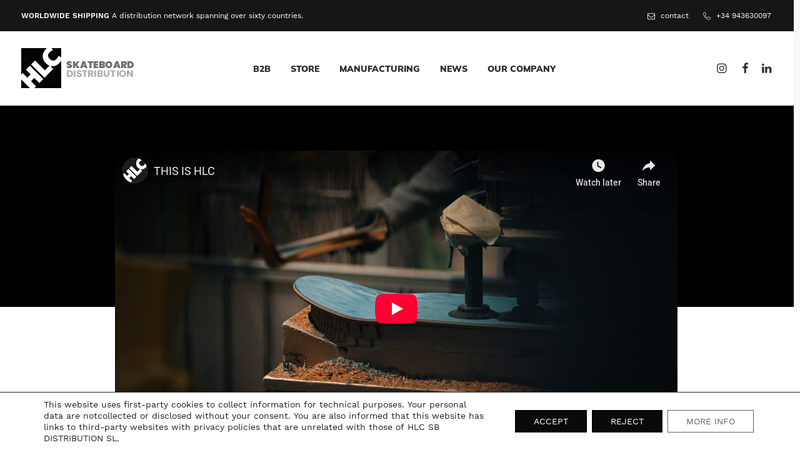Viewport: 800px width, 450px height.
Task: Open the Instagram profile icon
Action: click(721, 68)
